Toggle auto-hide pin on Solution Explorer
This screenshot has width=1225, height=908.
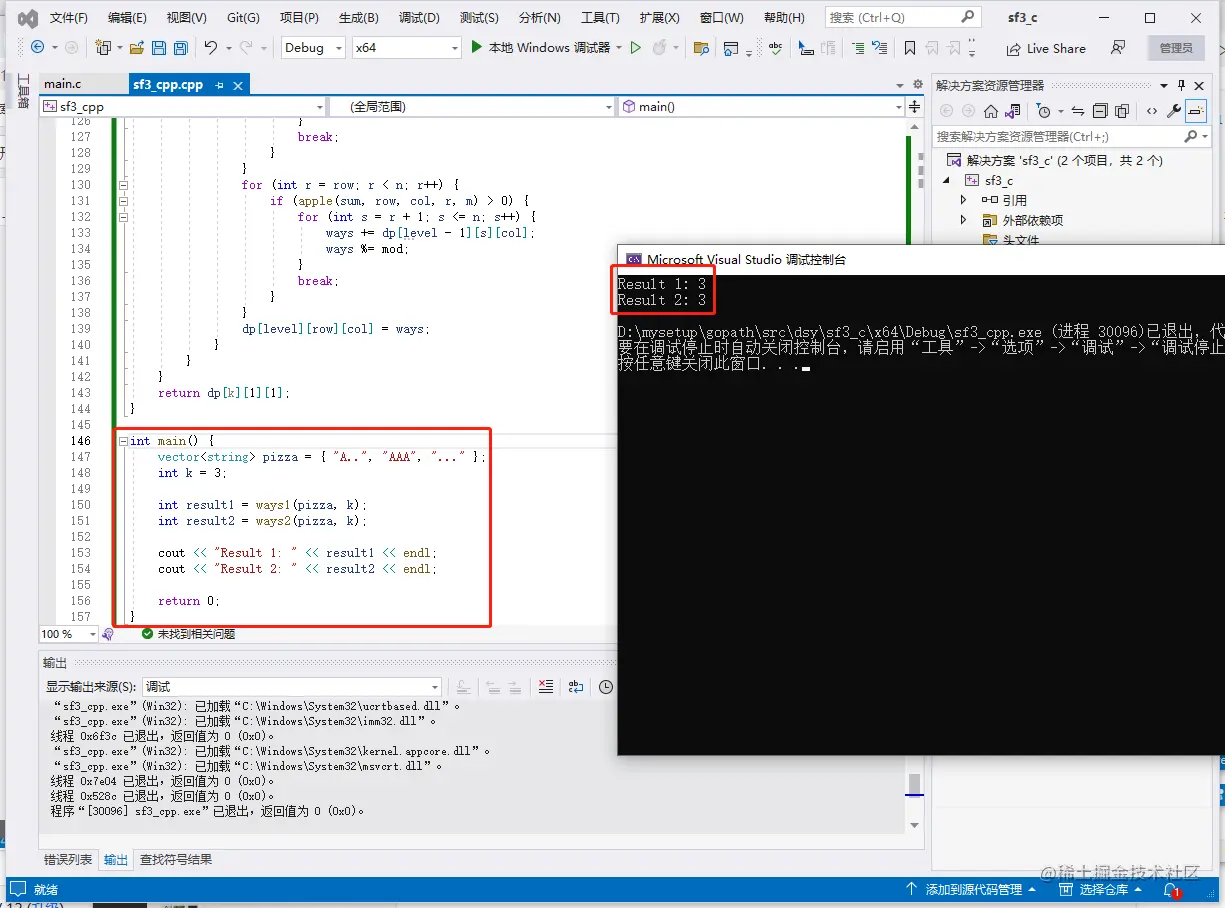pyautogui.click(x=1181, y=85)
